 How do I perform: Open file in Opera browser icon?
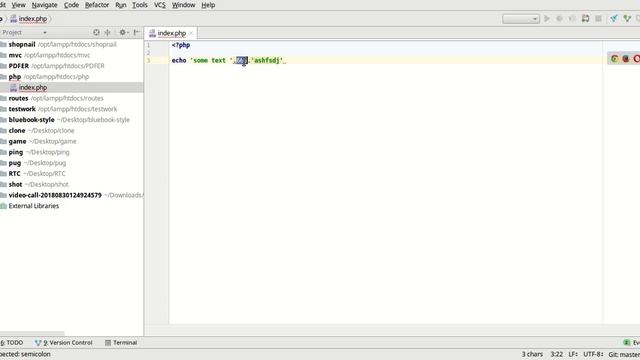(637, 59)
